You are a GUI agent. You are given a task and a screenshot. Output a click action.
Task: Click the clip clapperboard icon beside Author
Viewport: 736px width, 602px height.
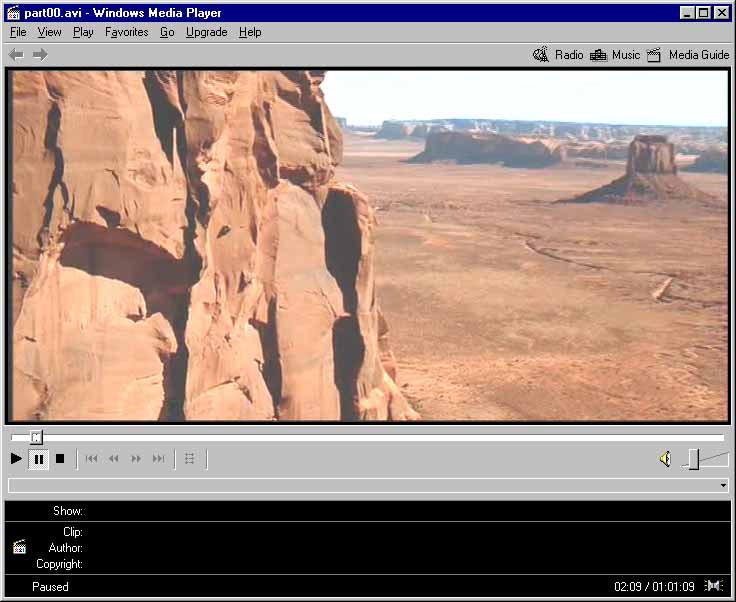(19, 547)
